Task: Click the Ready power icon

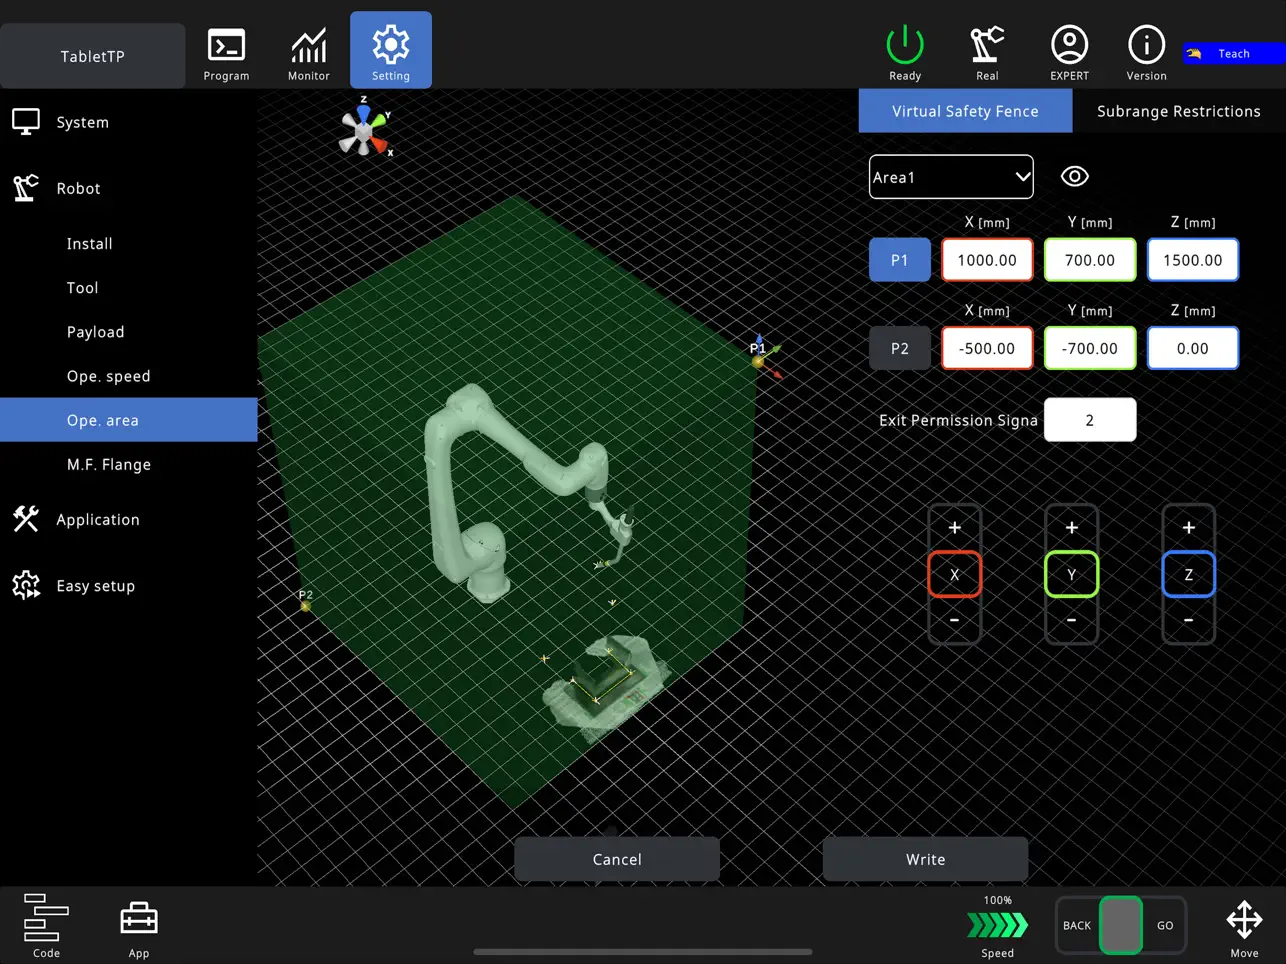Action: point(905,54)
